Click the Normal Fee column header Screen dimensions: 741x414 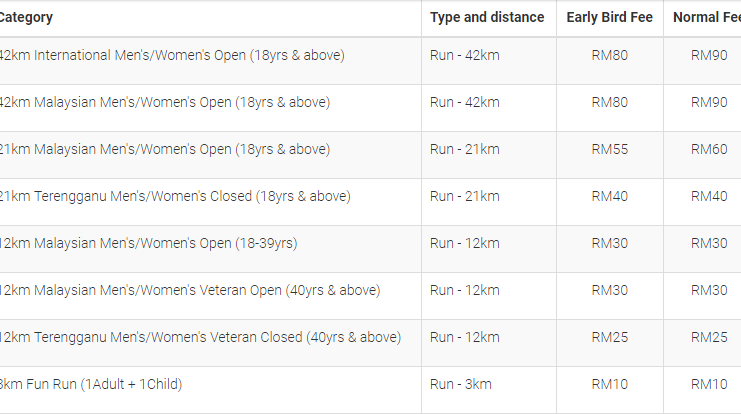pos(707,17)
